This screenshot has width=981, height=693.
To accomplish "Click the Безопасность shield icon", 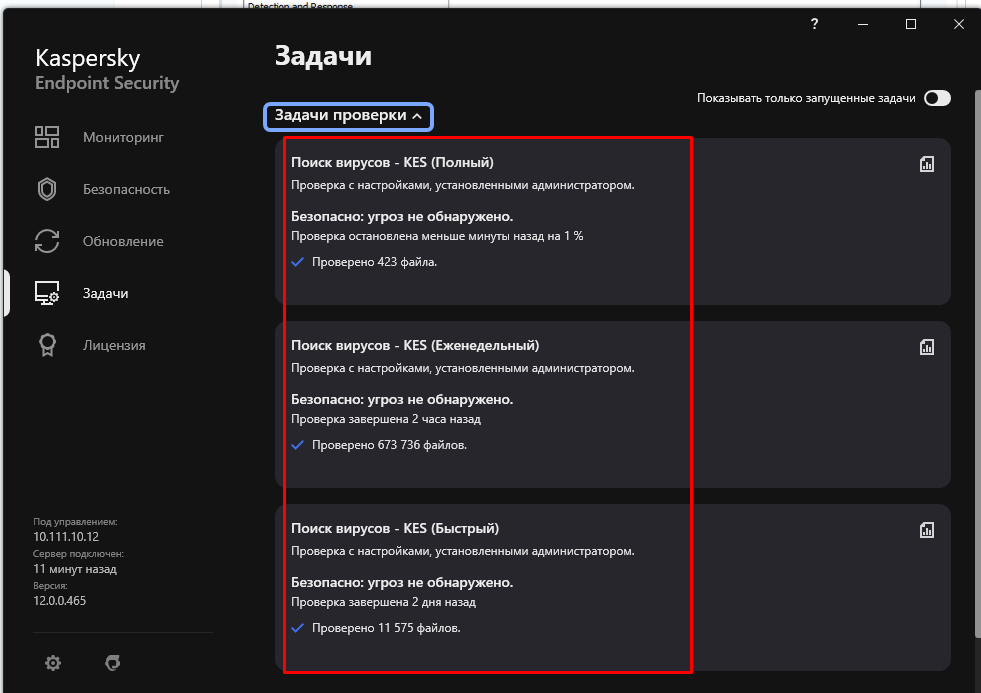I will 47,189.
